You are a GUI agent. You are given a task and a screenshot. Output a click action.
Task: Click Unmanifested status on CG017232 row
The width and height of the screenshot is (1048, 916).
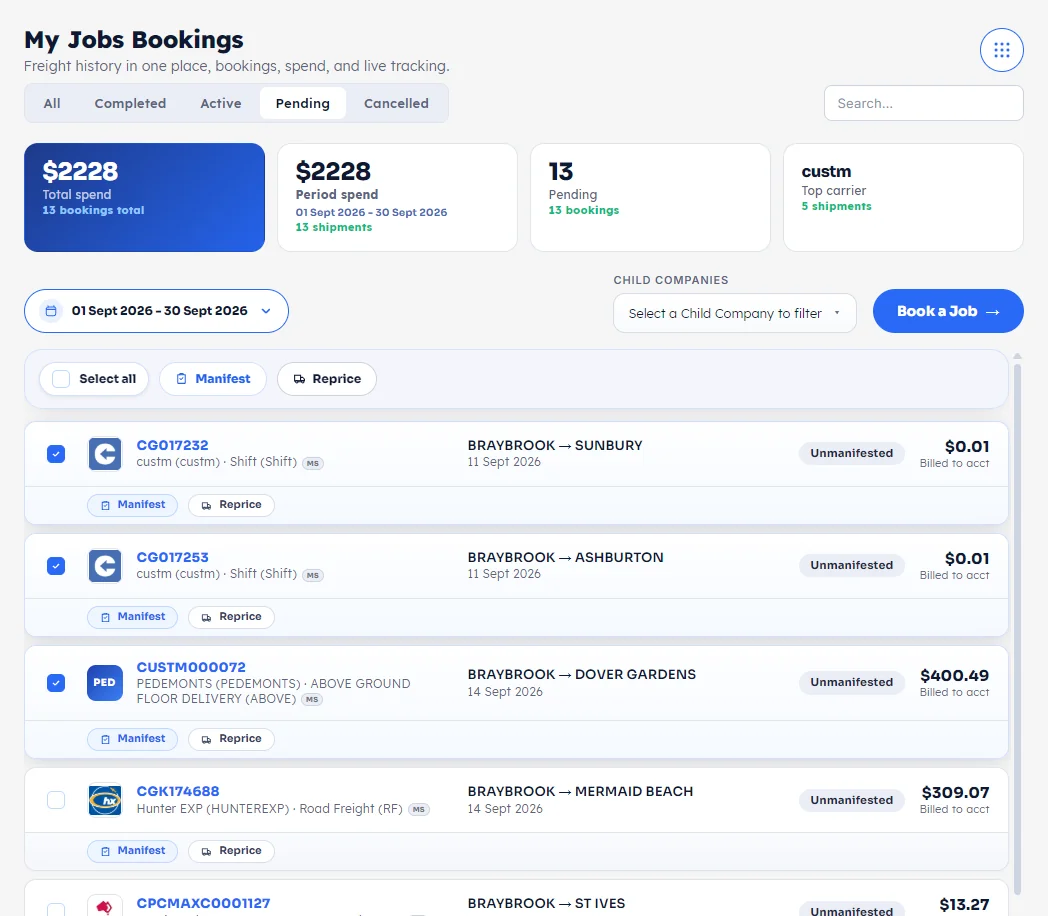coord(852,454)
